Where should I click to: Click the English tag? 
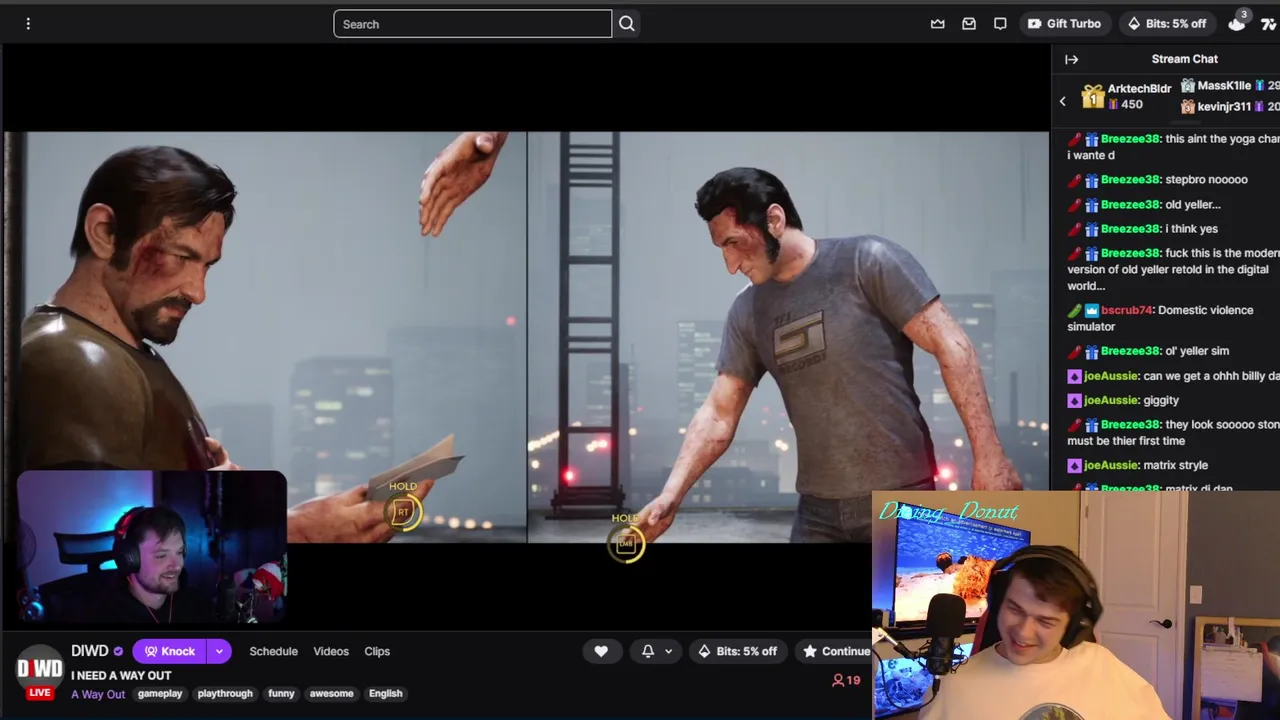(385, 693)
